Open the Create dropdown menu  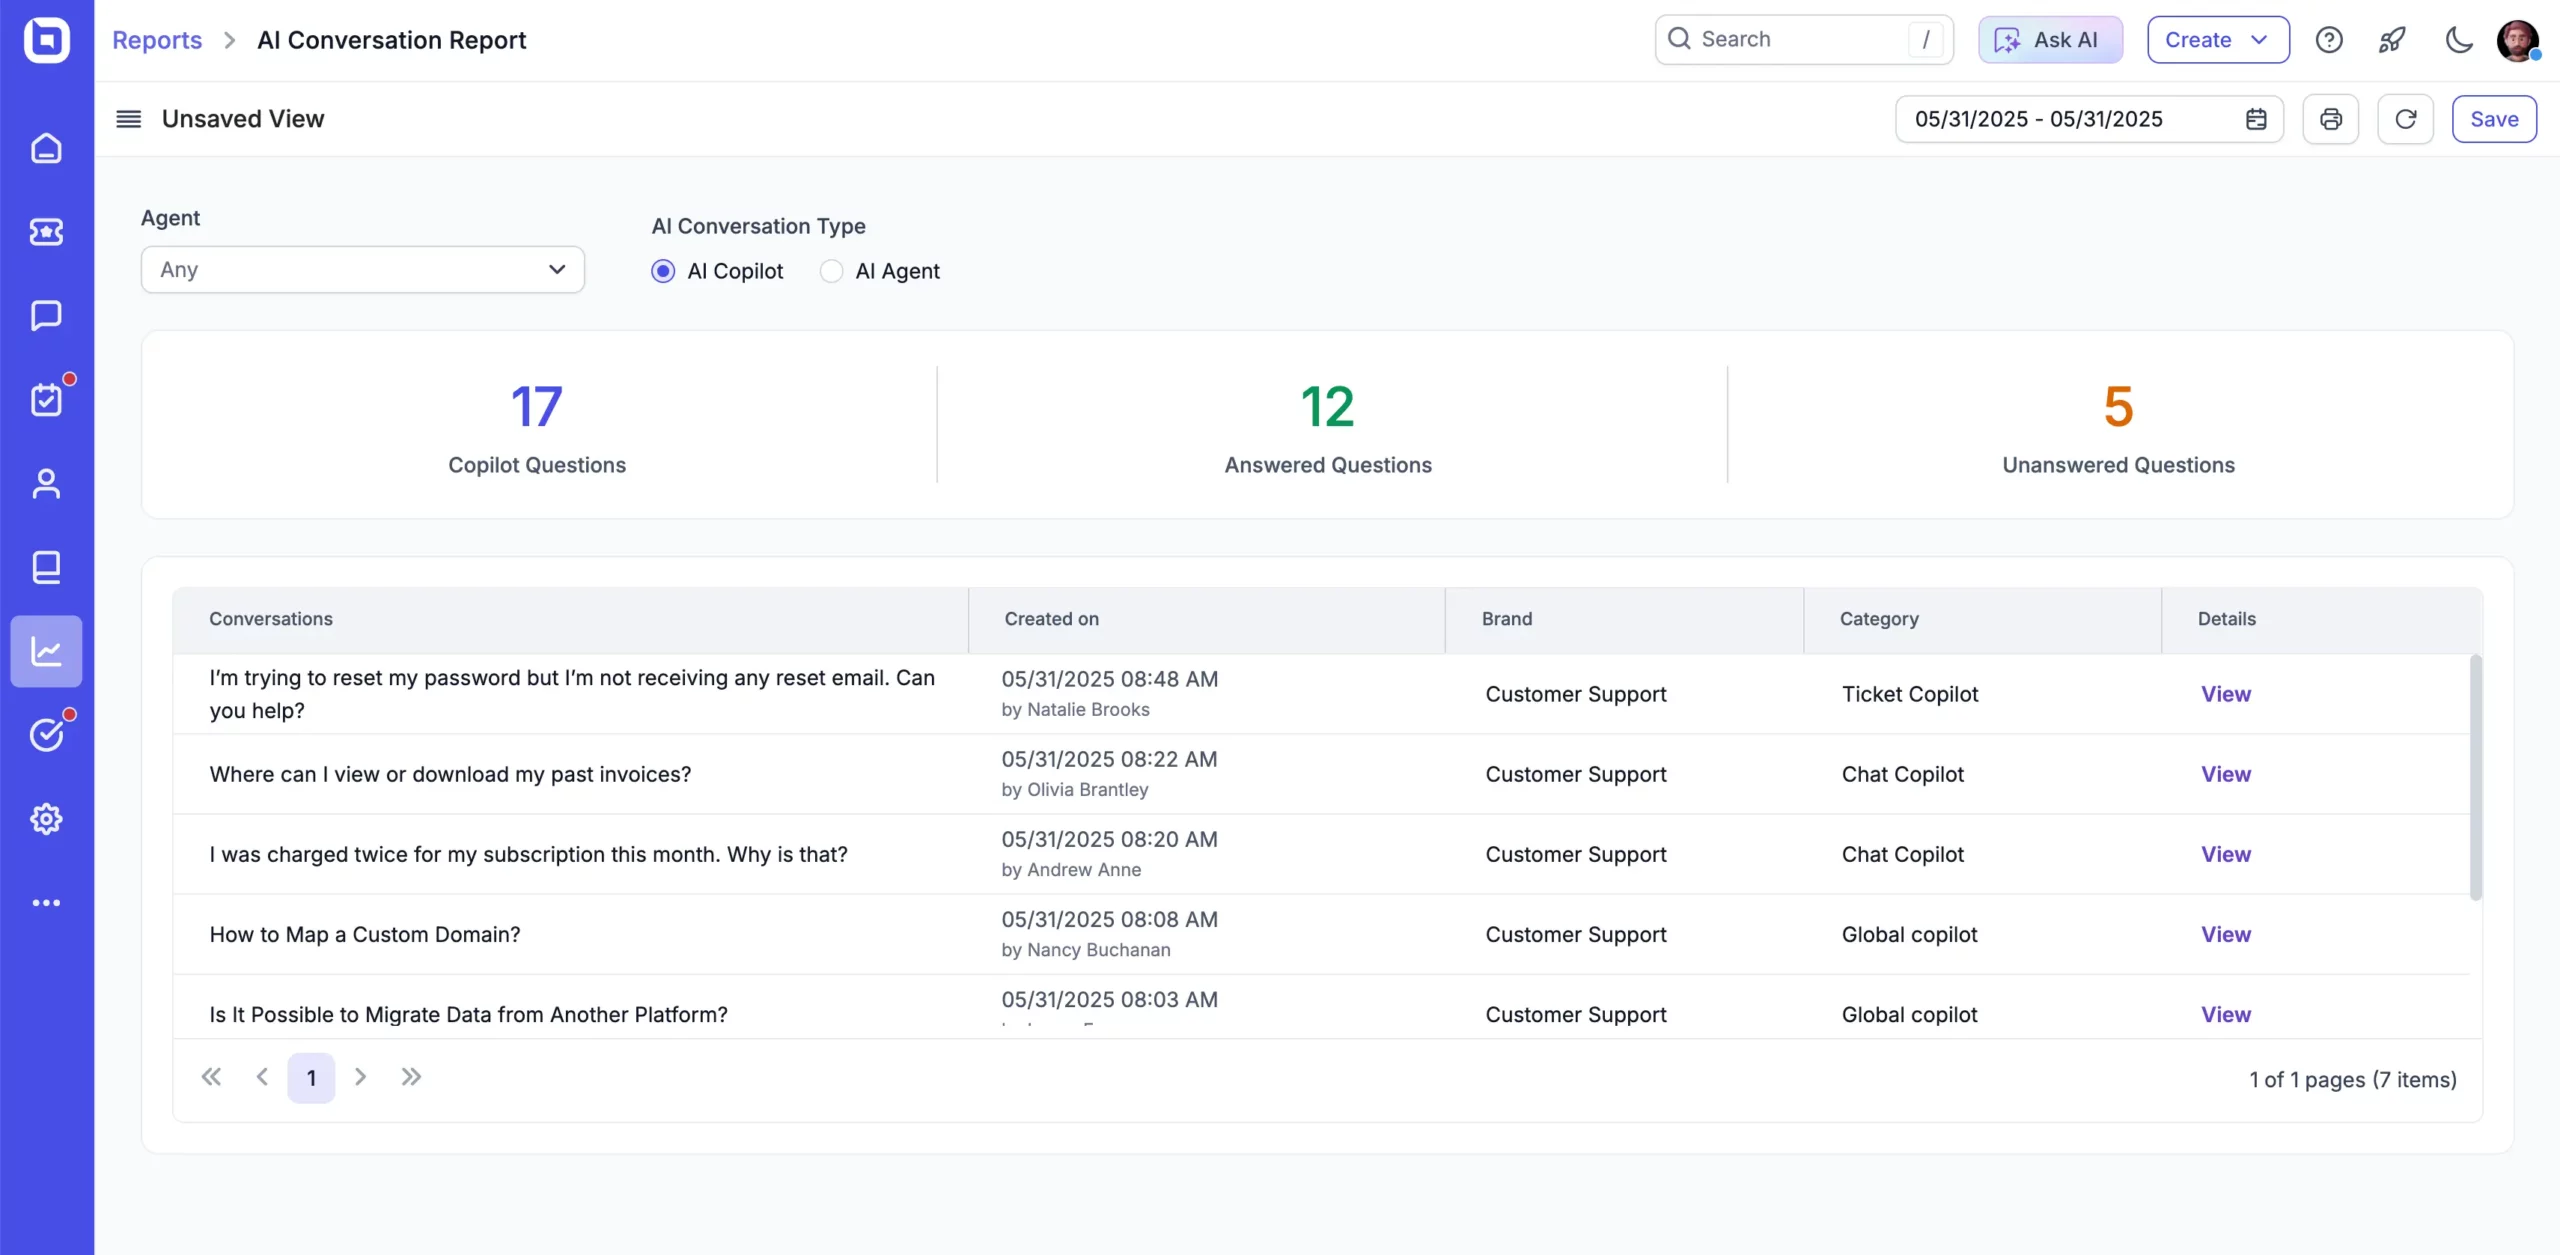(x=2218, y=40)
